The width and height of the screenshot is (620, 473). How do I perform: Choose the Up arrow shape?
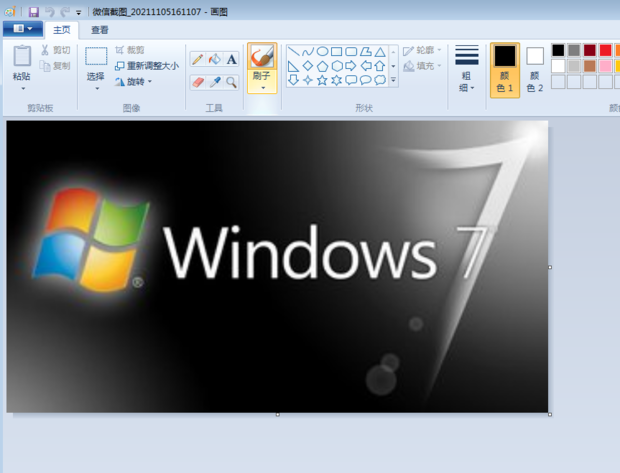pos(380,66)
